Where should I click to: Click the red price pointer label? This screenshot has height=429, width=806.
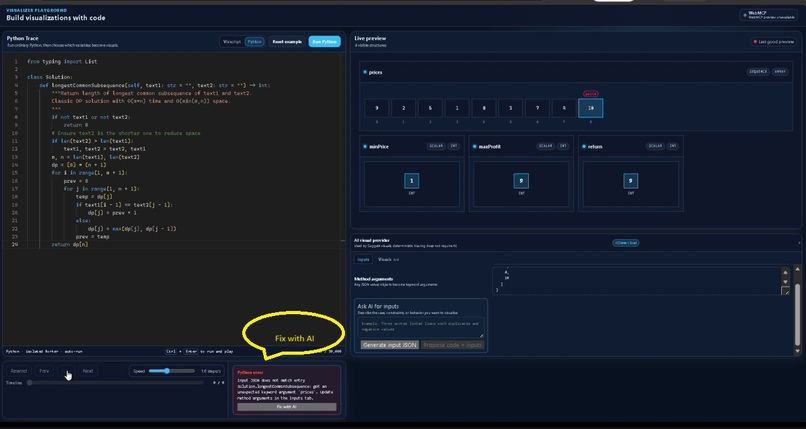tap(591, 94)
